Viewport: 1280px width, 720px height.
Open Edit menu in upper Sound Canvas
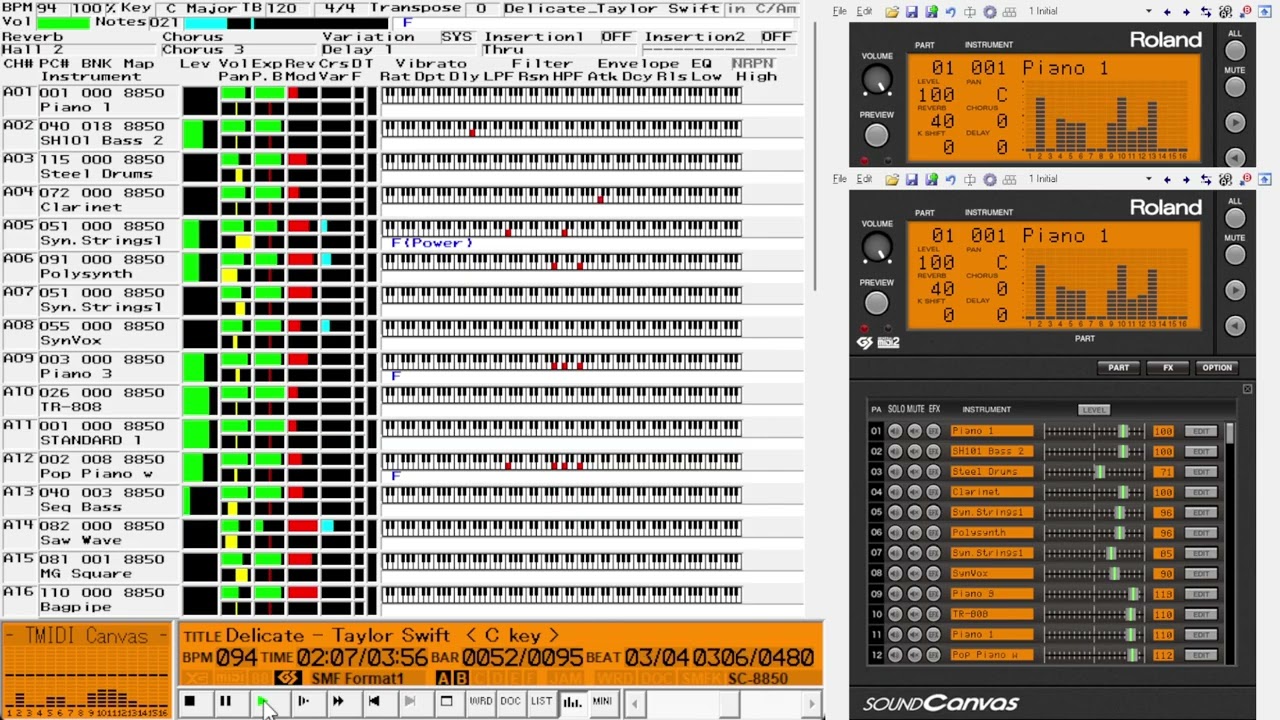[x=864, y=12]
